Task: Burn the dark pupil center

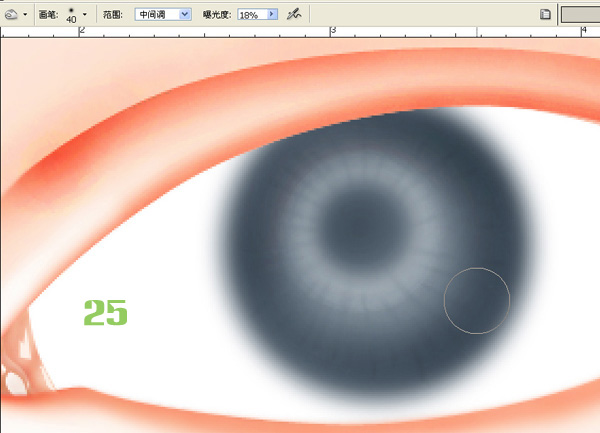Action: click(x=364, y=228)
